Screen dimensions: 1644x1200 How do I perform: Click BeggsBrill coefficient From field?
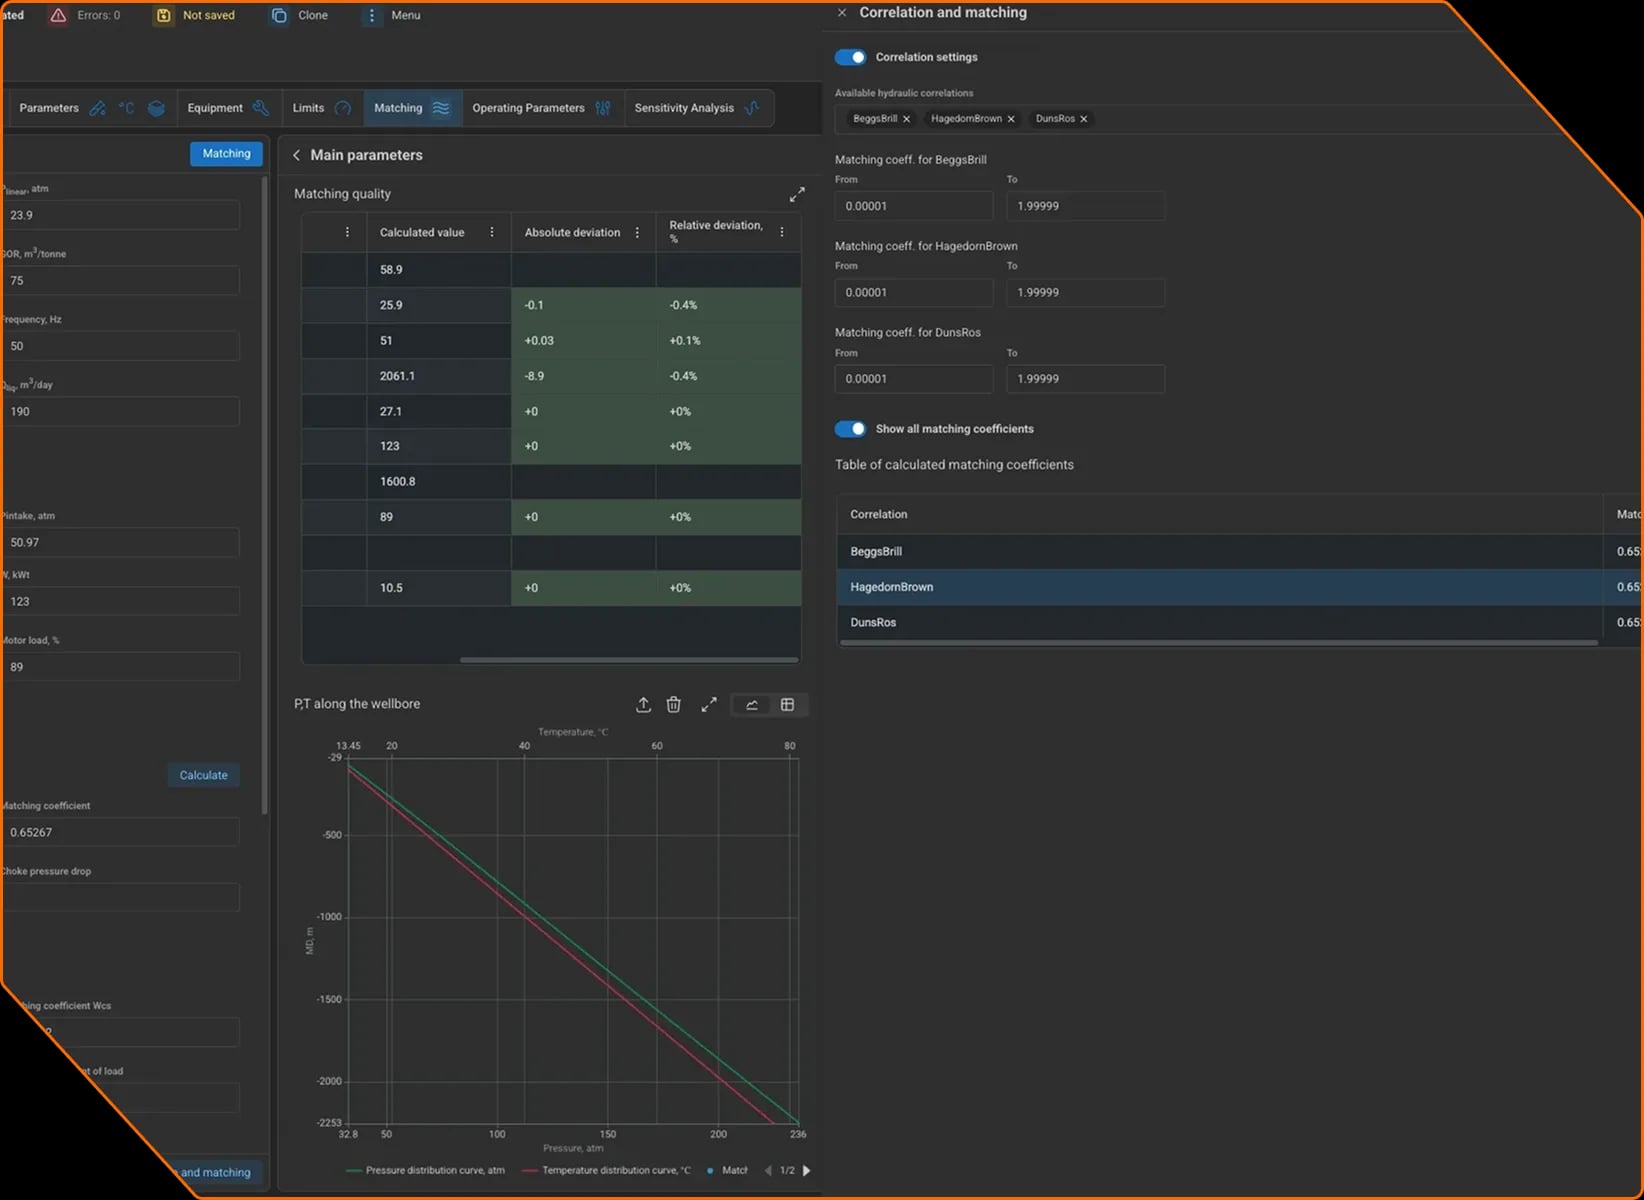(914, 206)
